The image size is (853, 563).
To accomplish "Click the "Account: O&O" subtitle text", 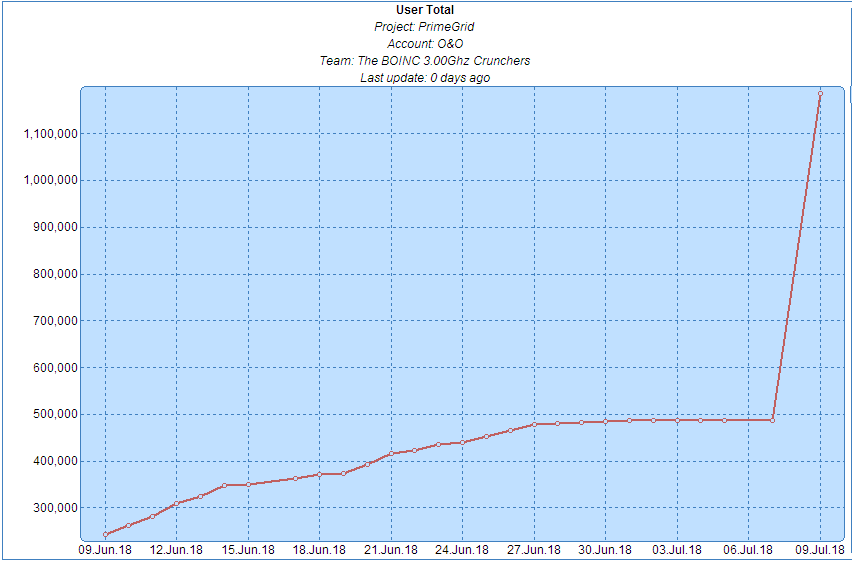I will 425,44.
